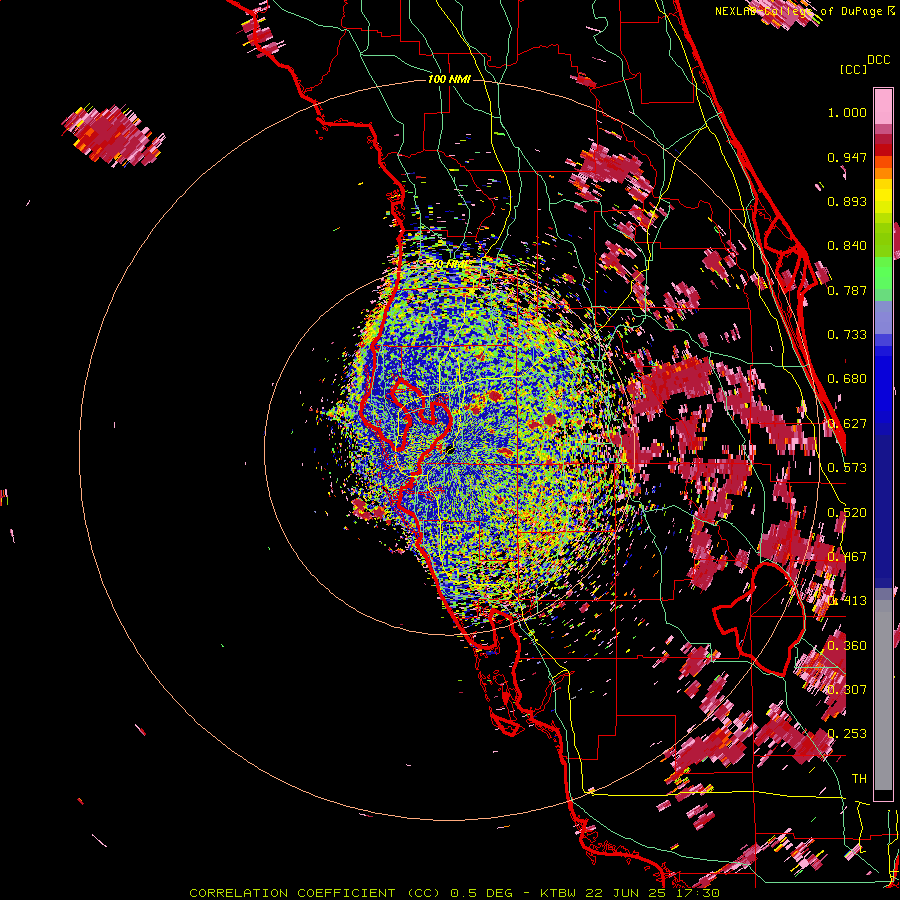Click the NEXLAB-College of DuPage label
Image resolution: width=900 pixels, height=900 pixels.
[800, 11]
